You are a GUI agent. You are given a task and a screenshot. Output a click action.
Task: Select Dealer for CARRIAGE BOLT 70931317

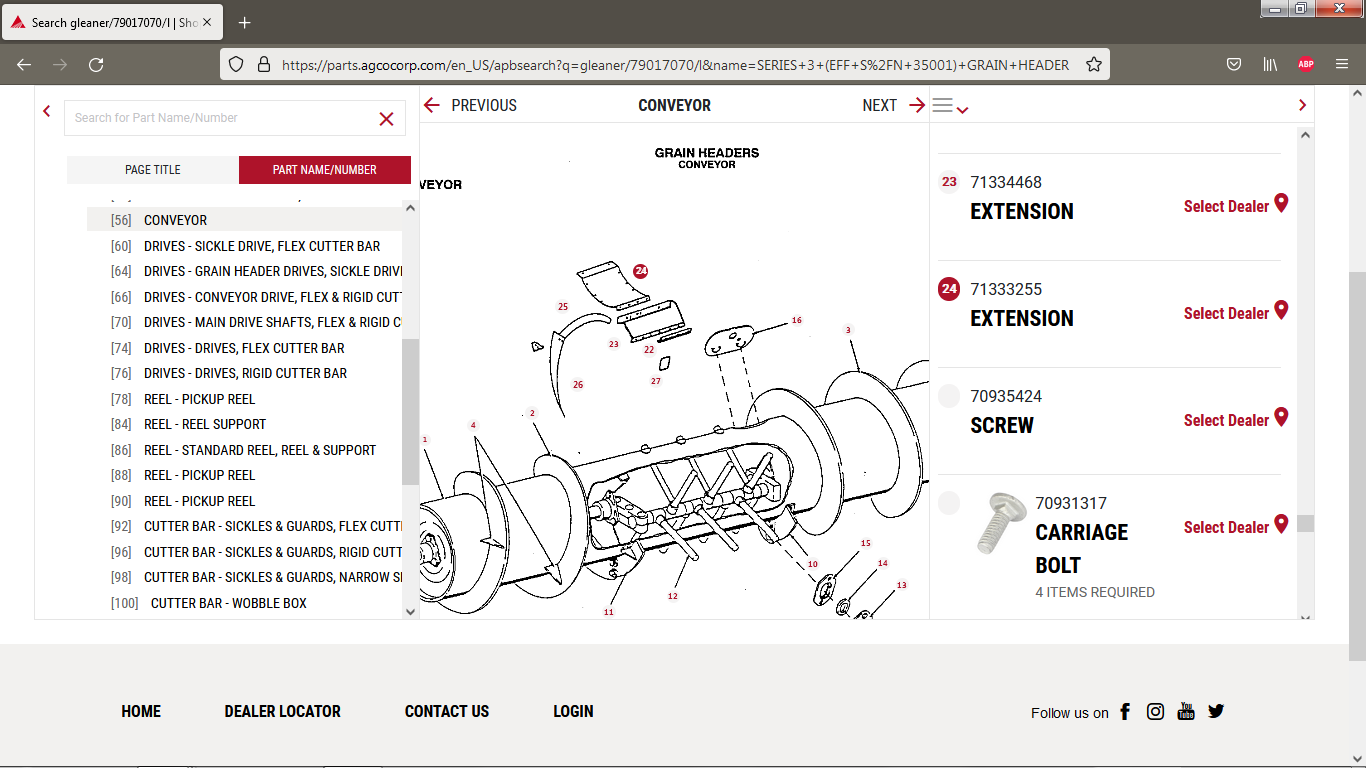pyautogui.click(x=1226, y=527)
